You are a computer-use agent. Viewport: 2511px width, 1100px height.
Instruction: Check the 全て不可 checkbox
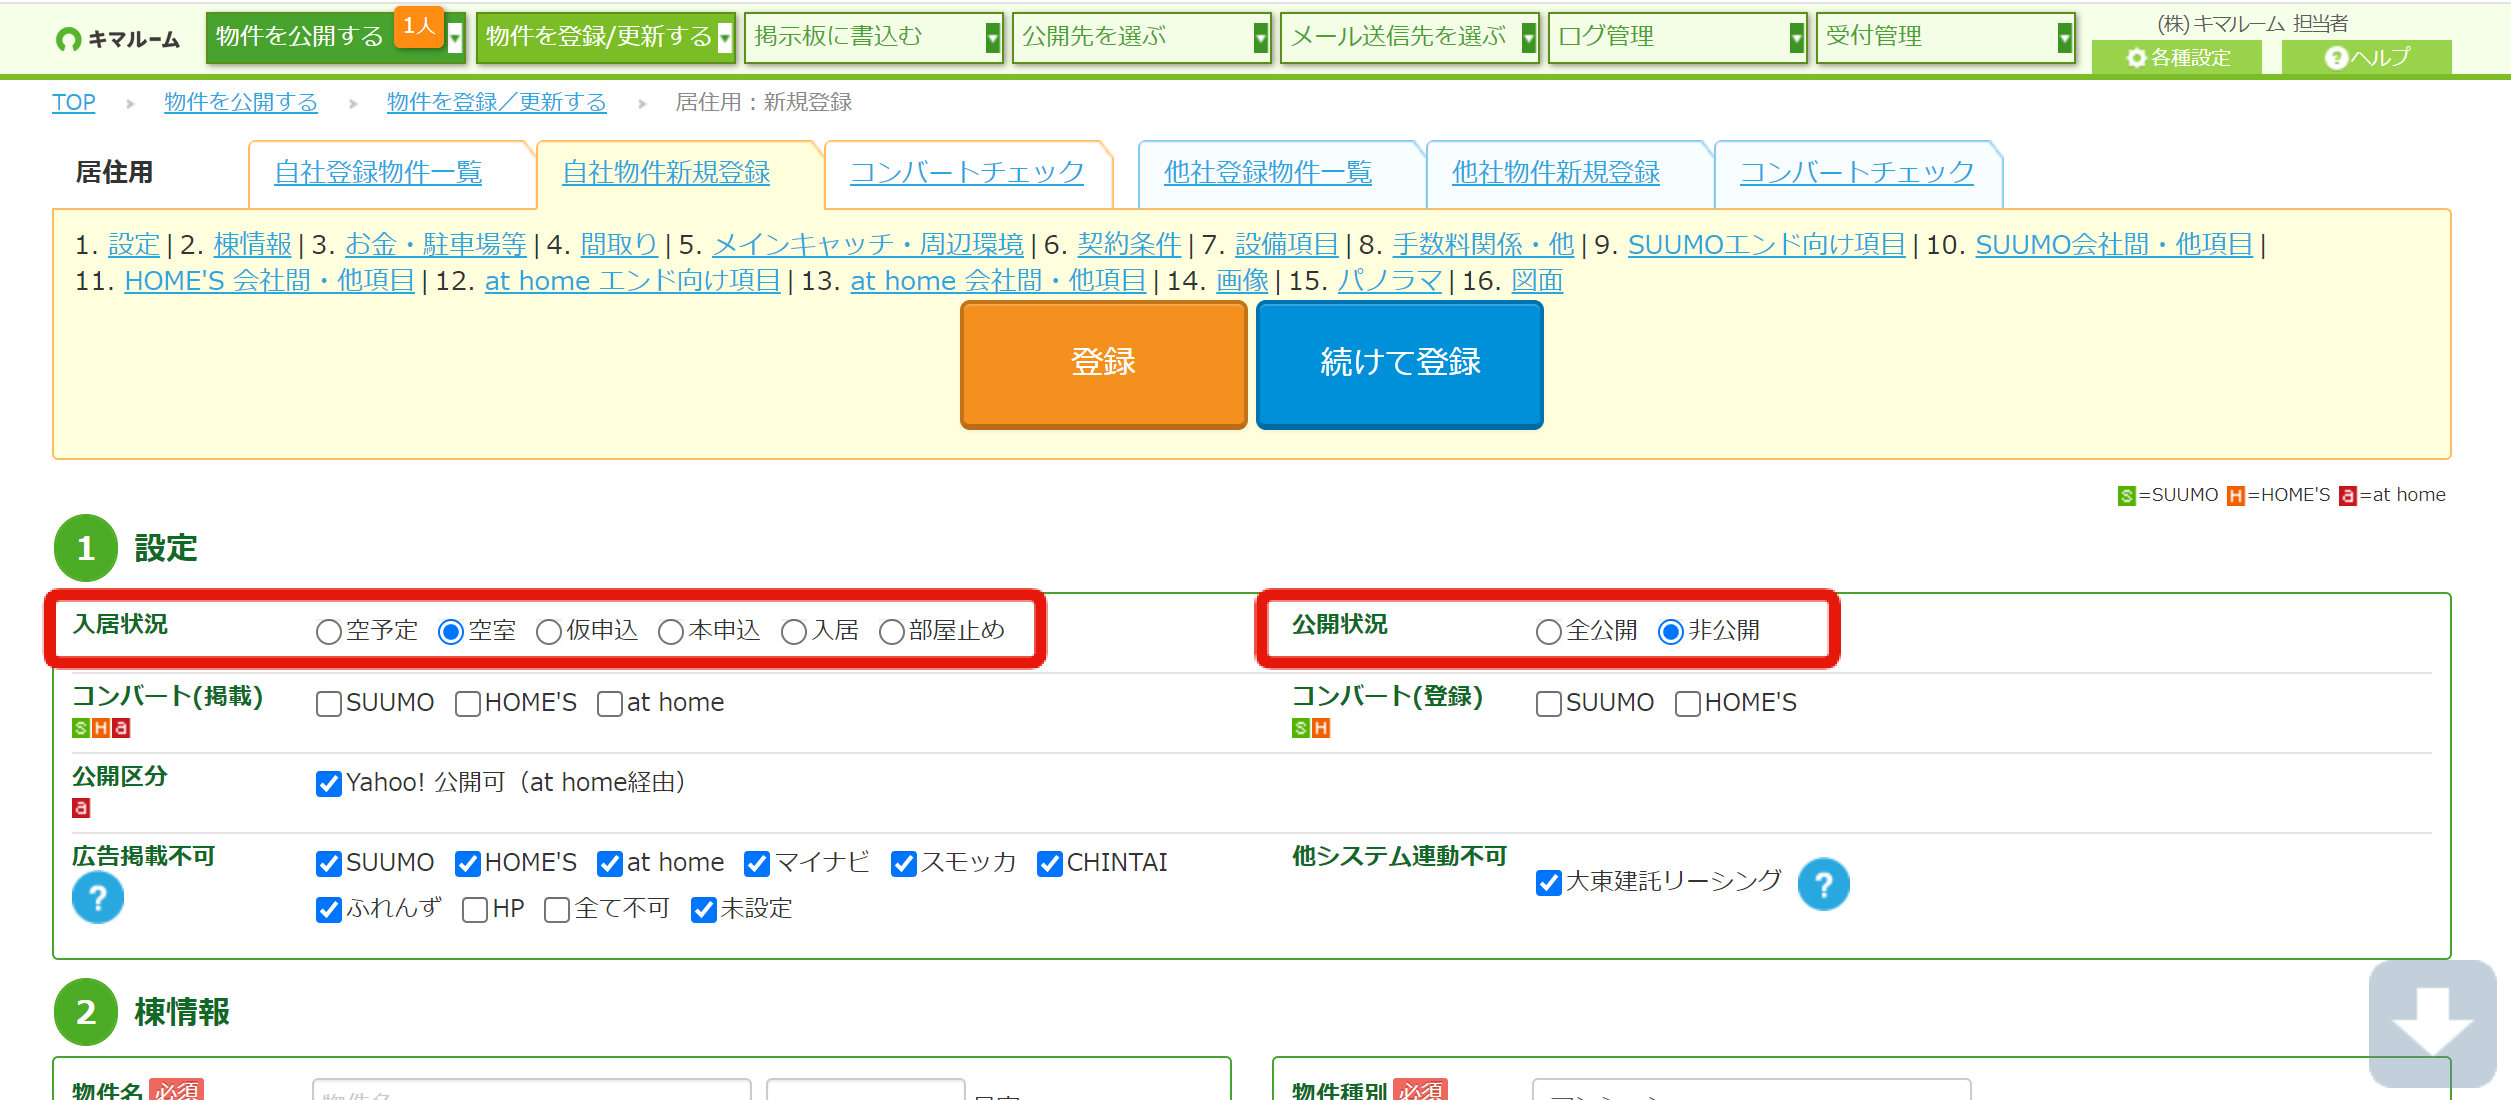pos(557,910)
